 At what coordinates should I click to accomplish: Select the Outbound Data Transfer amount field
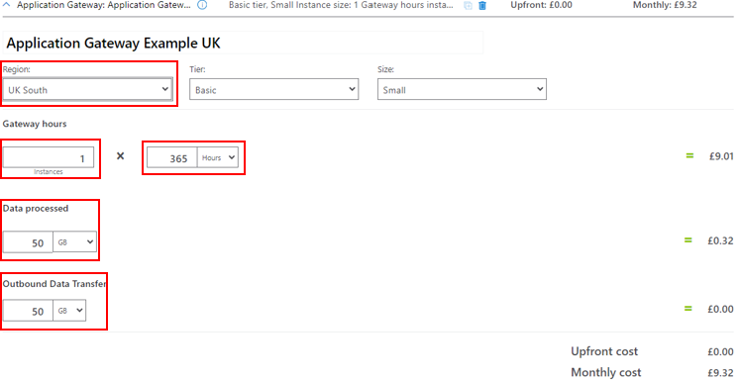(28, 311)
